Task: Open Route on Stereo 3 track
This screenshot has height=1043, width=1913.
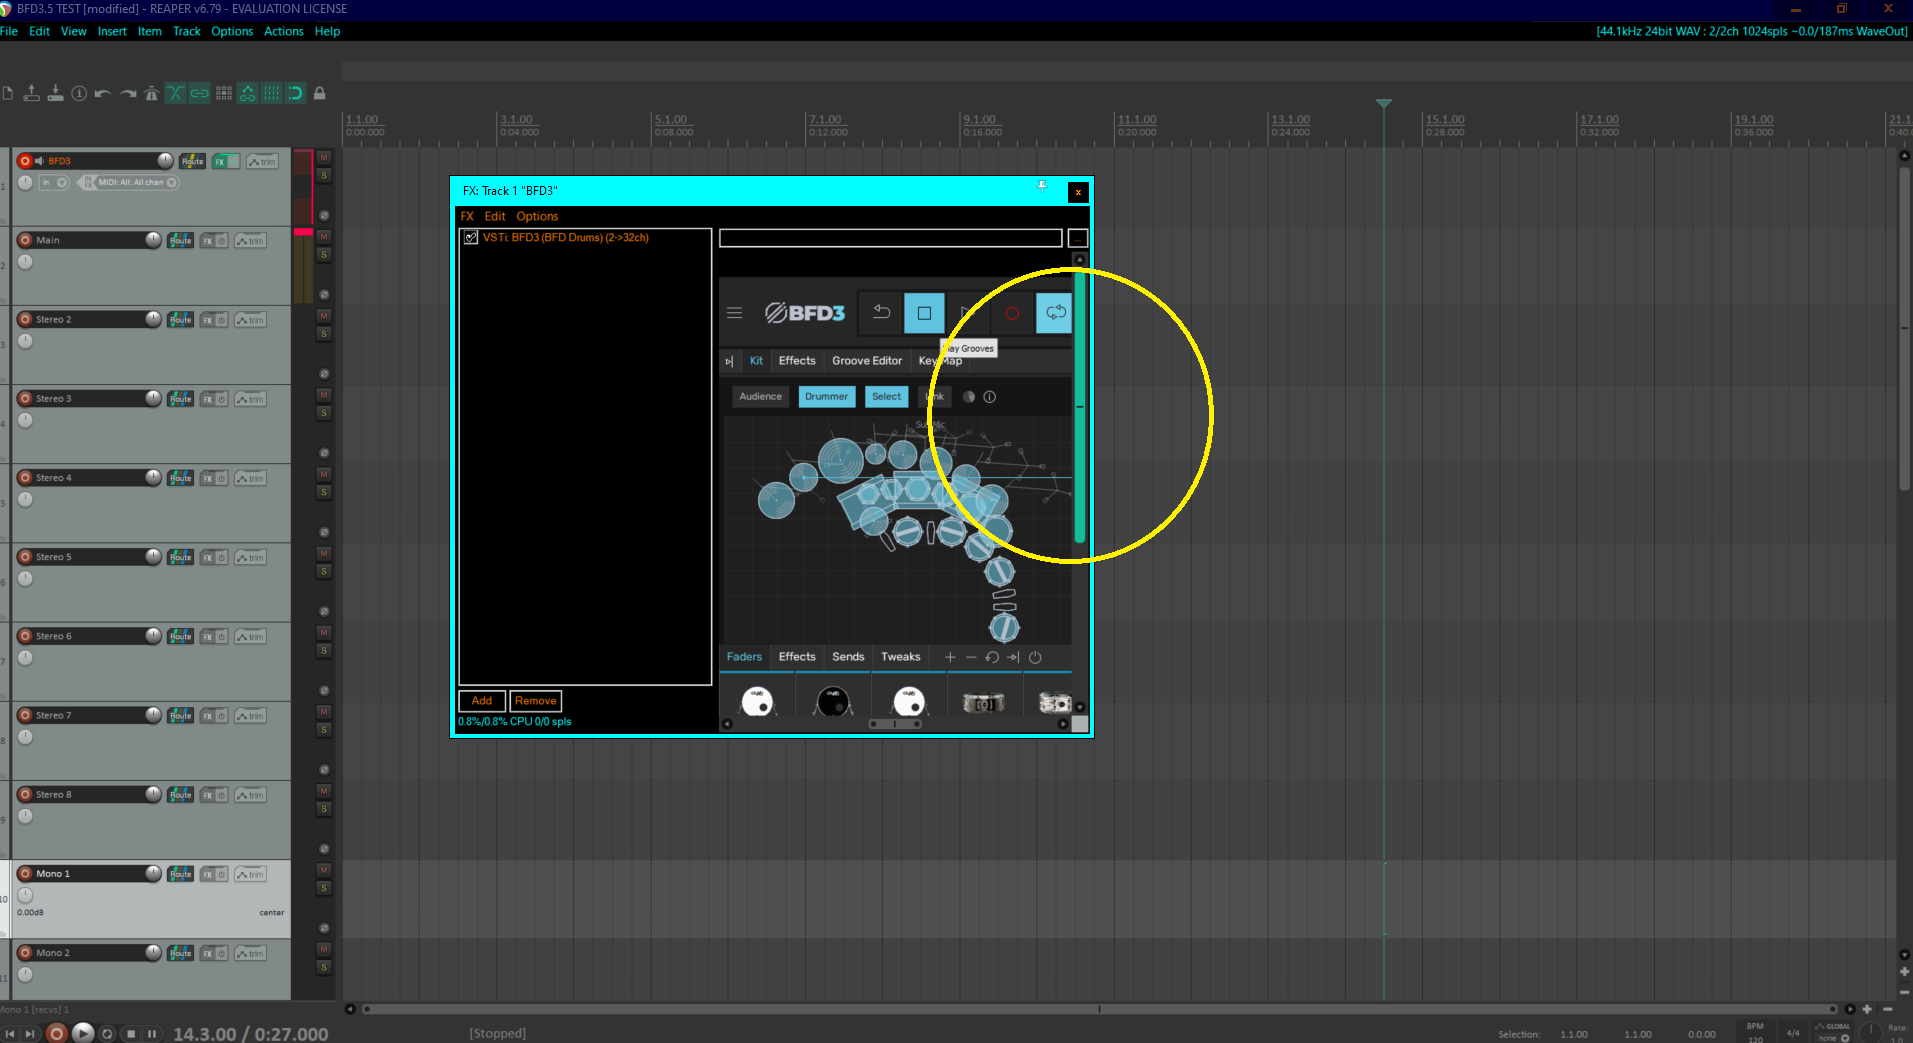Action: 180,399
